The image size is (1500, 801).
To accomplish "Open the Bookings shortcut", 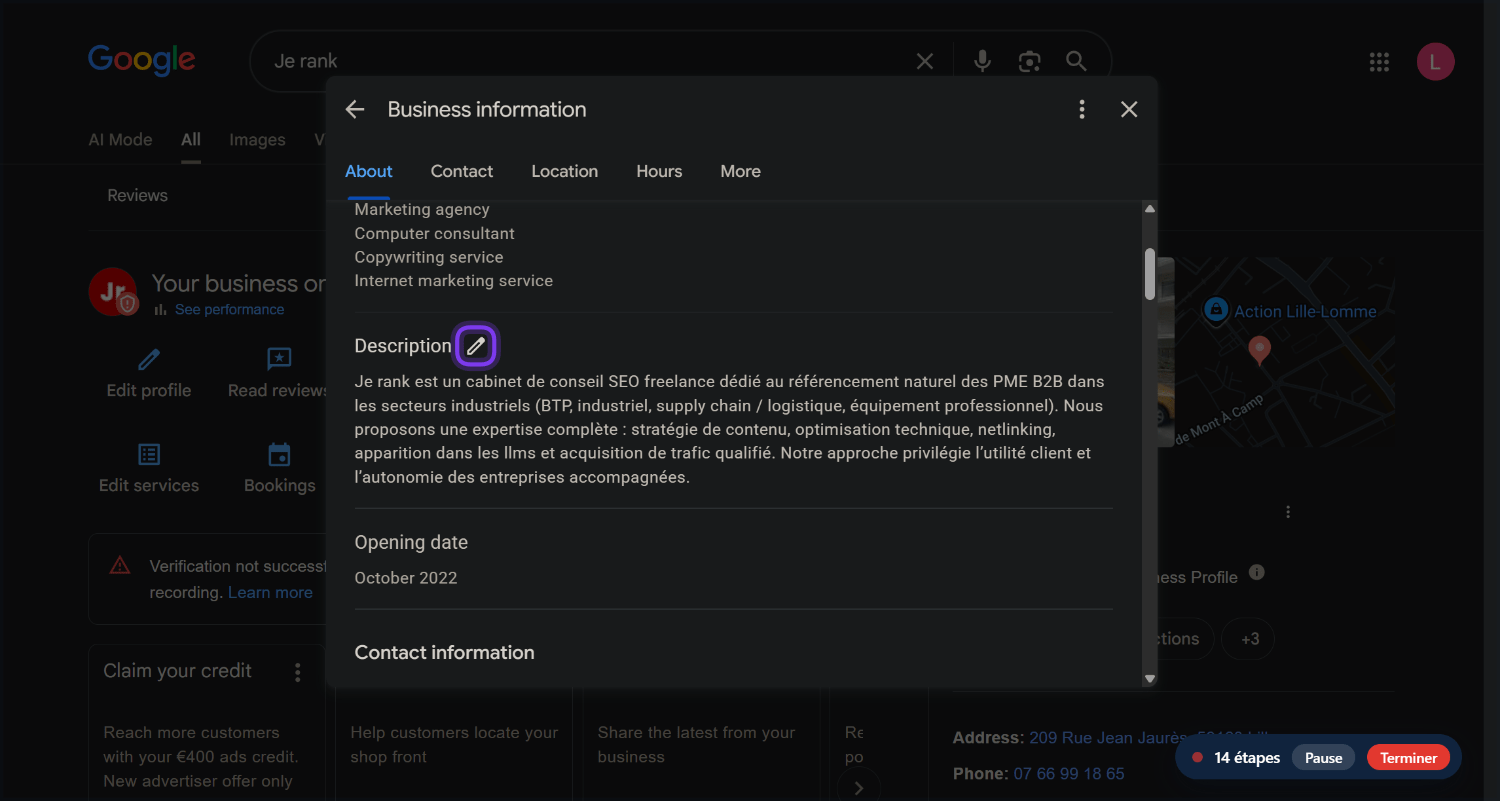I will [279, 470].
